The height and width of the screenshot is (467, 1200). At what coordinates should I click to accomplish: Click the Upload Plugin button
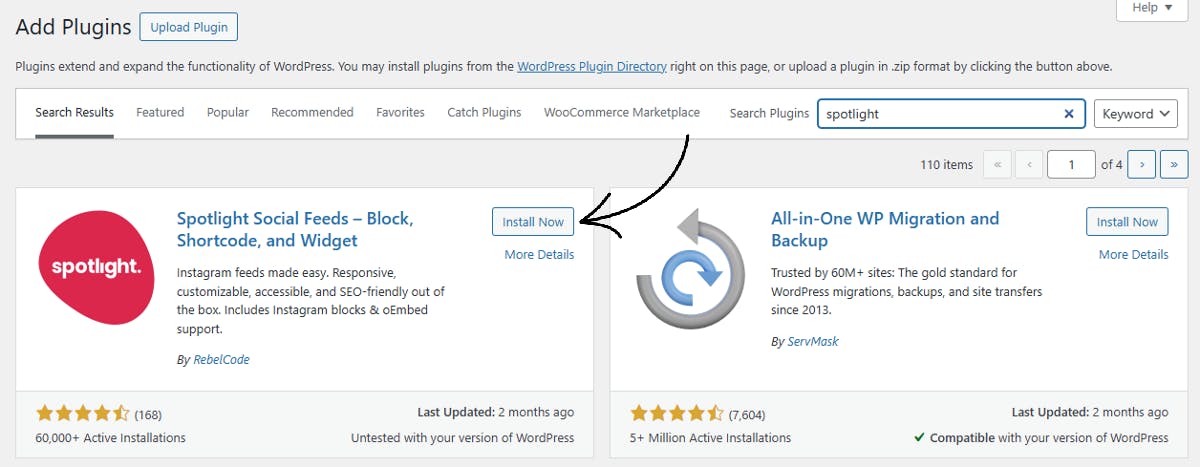pos(189,27)
